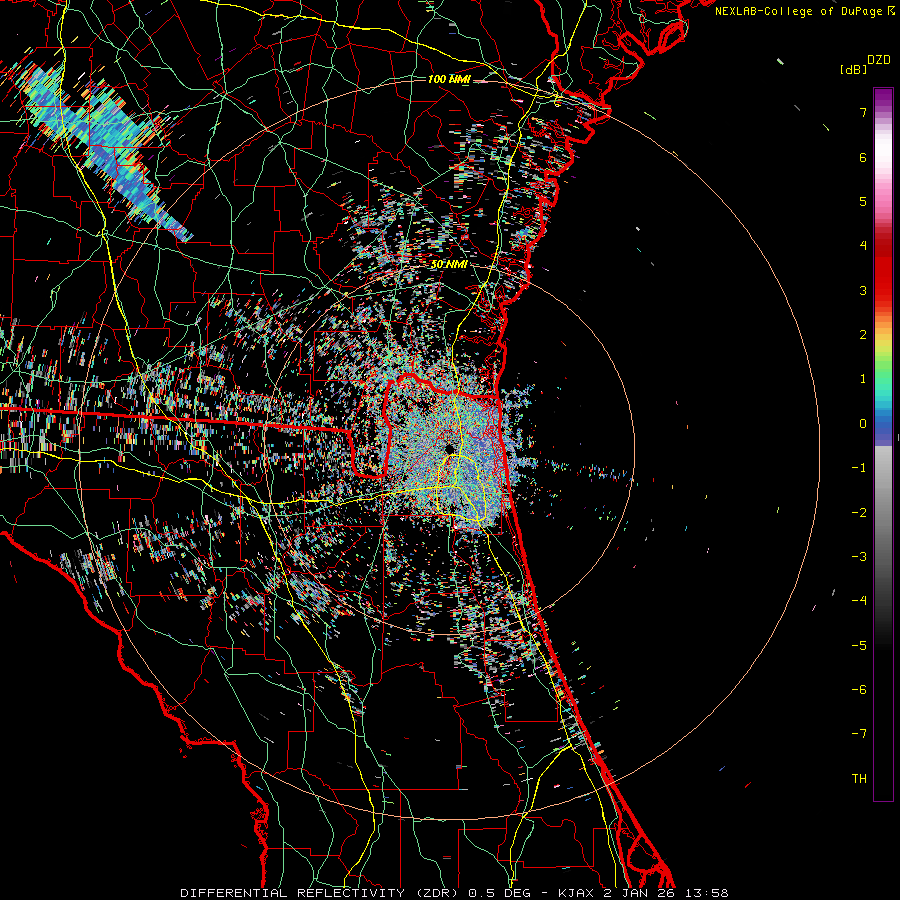Click the -4 dB value on the scale
The width and height of the screenshot is (900, 900).
(x=859, y=601)
